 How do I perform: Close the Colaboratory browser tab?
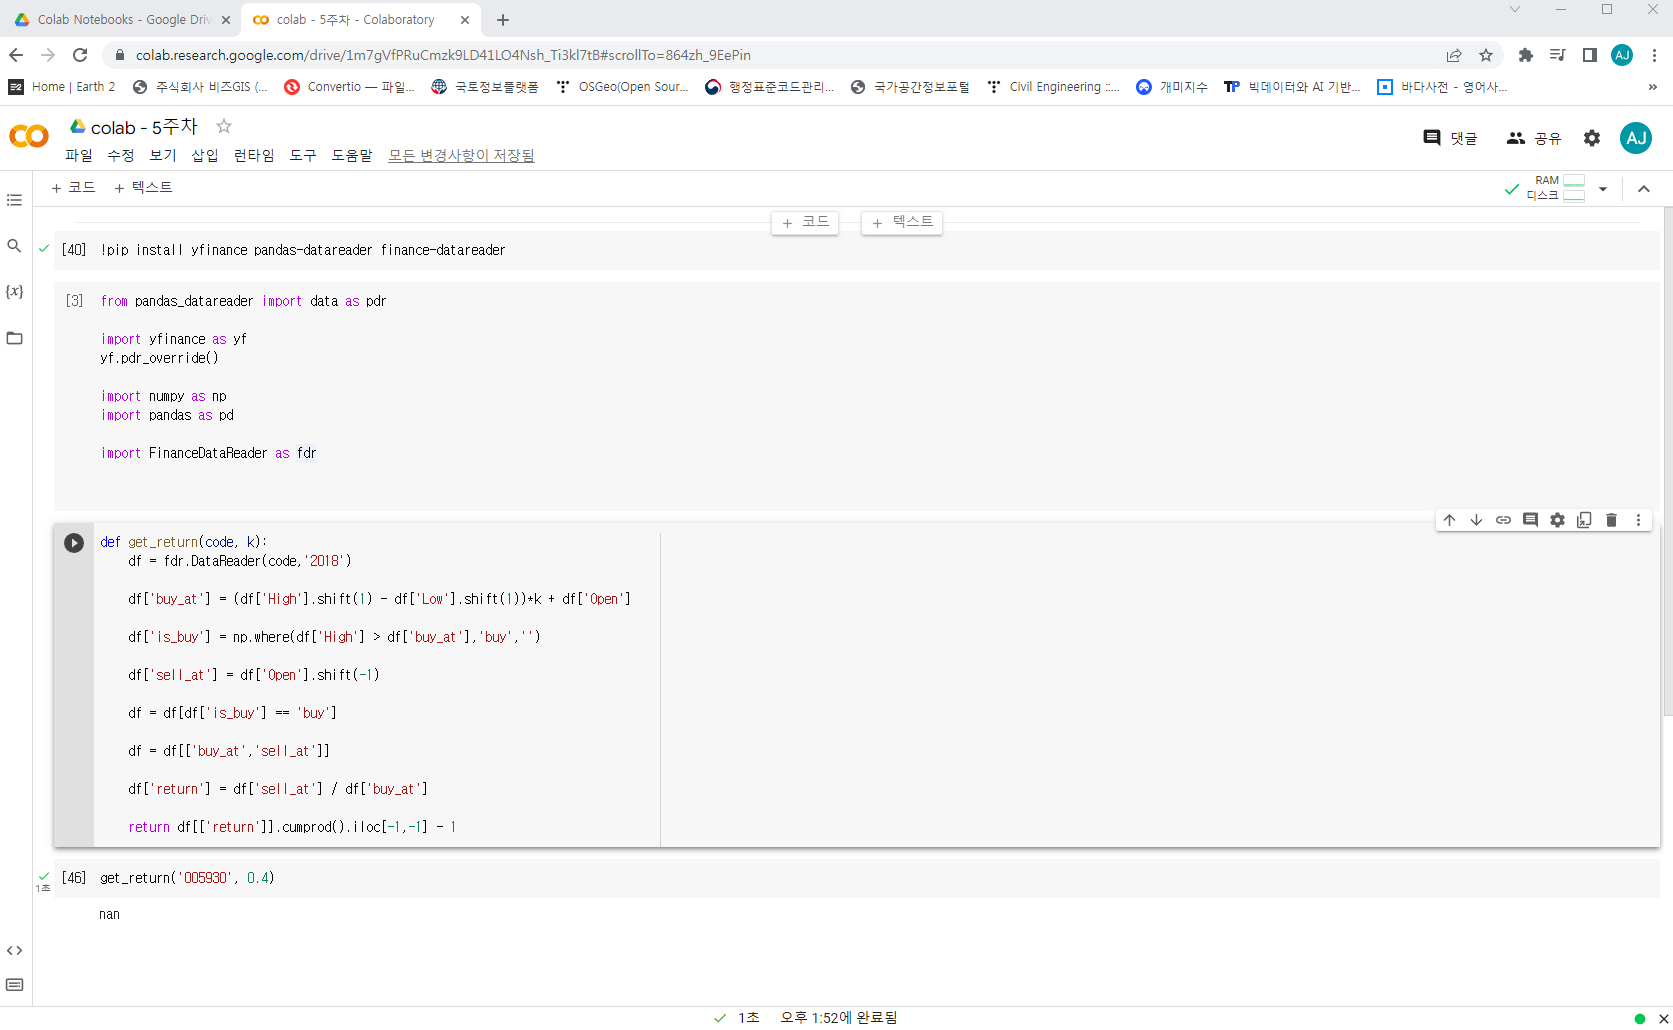pyautogui.click(x=465, y=20)
